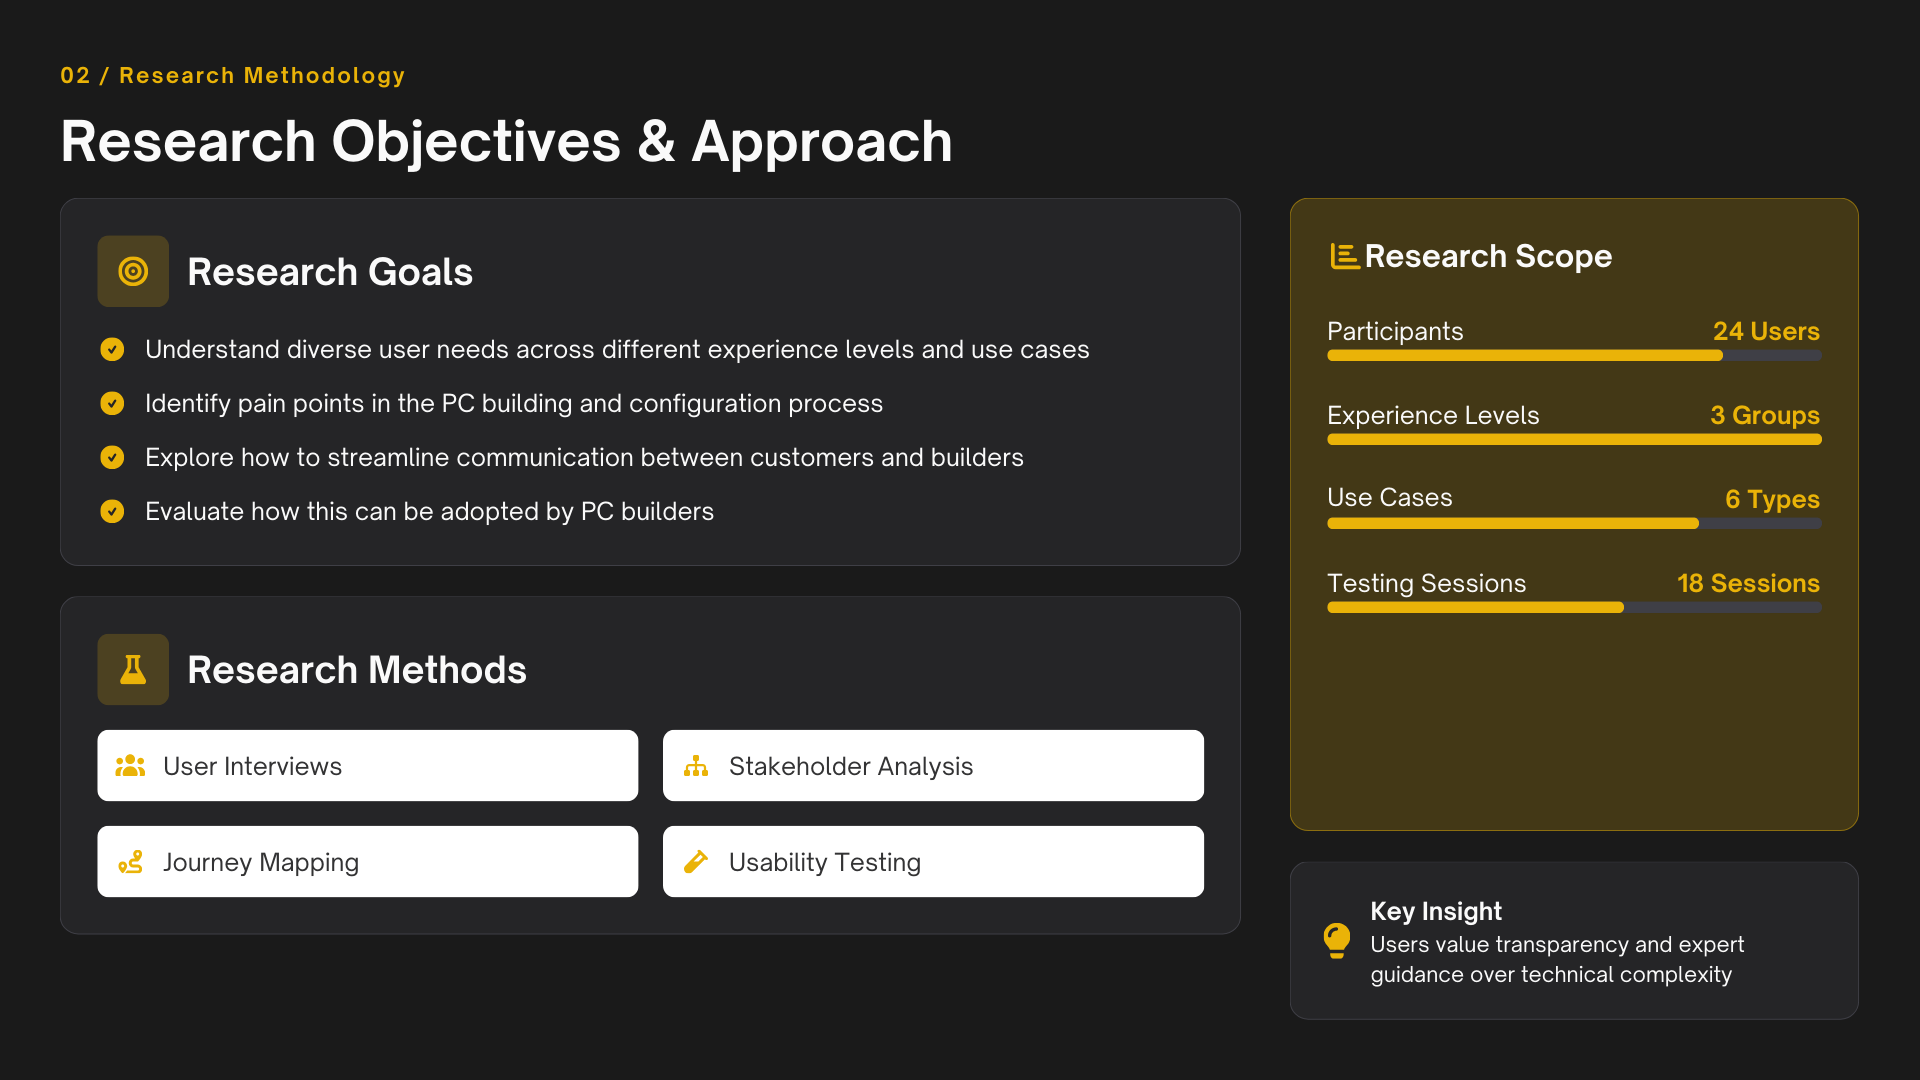1920x1080 pixels.
Task: Select the flask icon next to Research Methods
Action: [132, 669]
